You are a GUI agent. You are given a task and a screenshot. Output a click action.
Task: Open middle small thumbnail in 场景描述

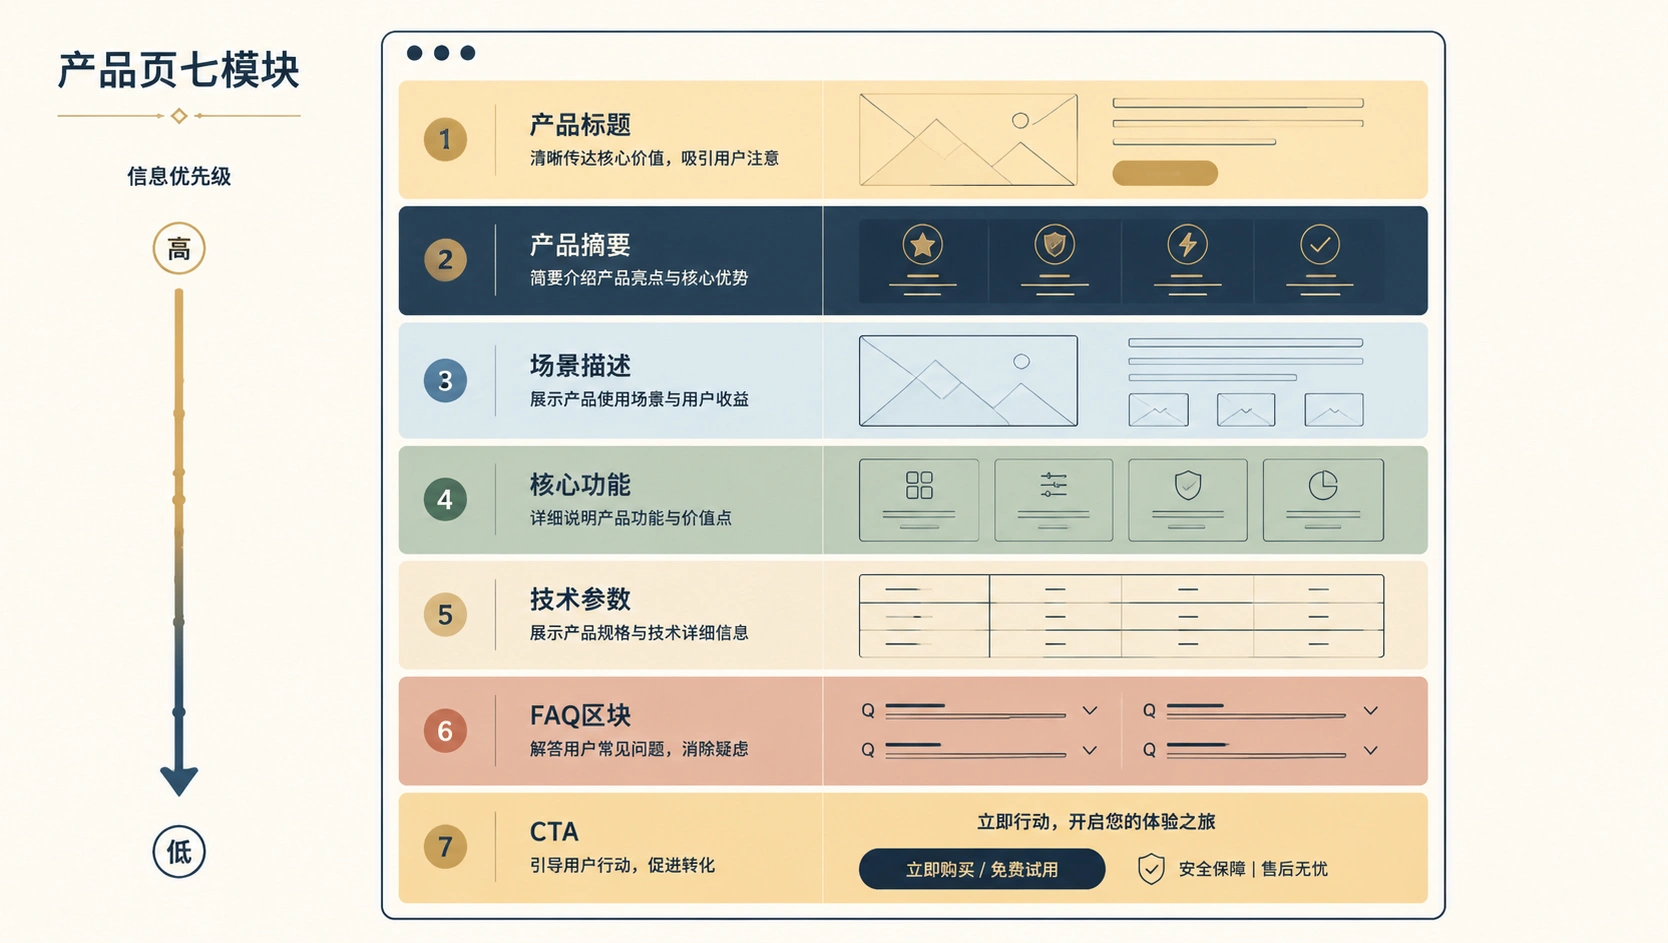[1246, 410]
